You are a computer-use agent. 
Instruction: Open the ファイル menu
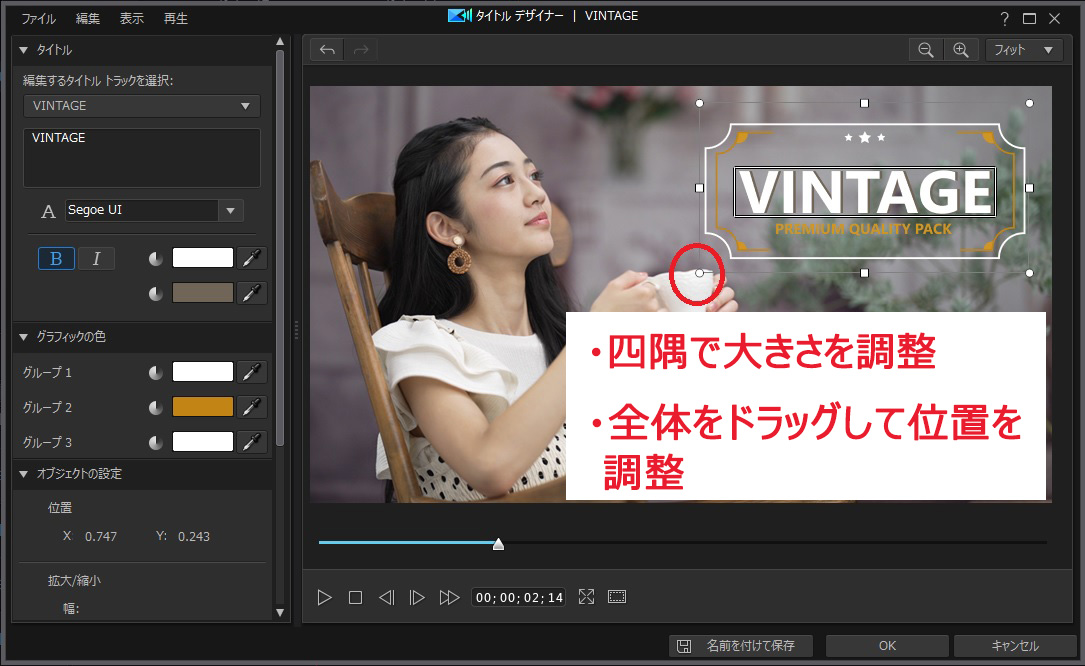click(x=38, y=19)
